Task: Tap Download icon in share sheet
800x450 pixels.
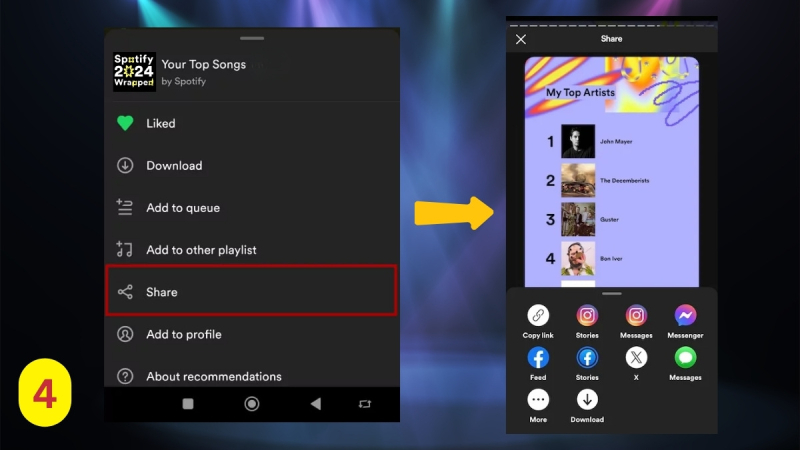Action: tap(587, 399)
